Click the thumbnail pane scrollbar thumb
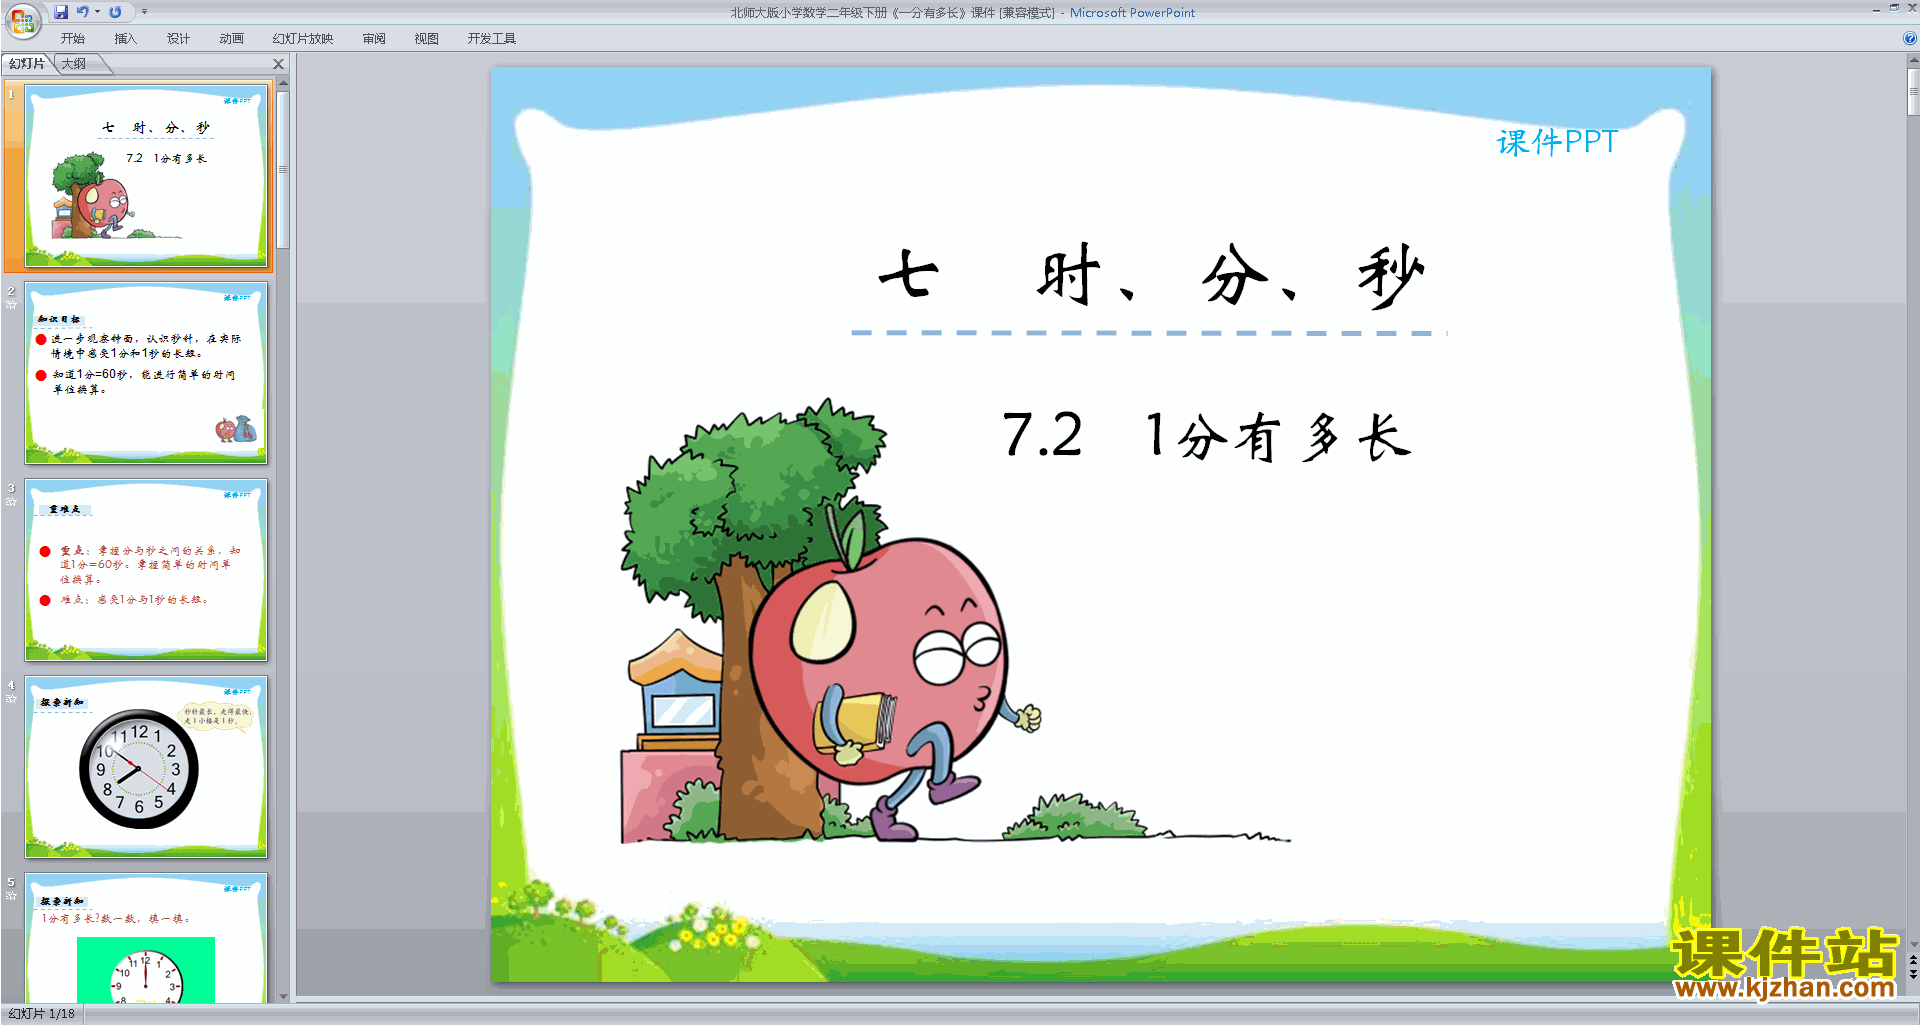Viewport: 1920px width, 1025px height. tap(283, 170)
